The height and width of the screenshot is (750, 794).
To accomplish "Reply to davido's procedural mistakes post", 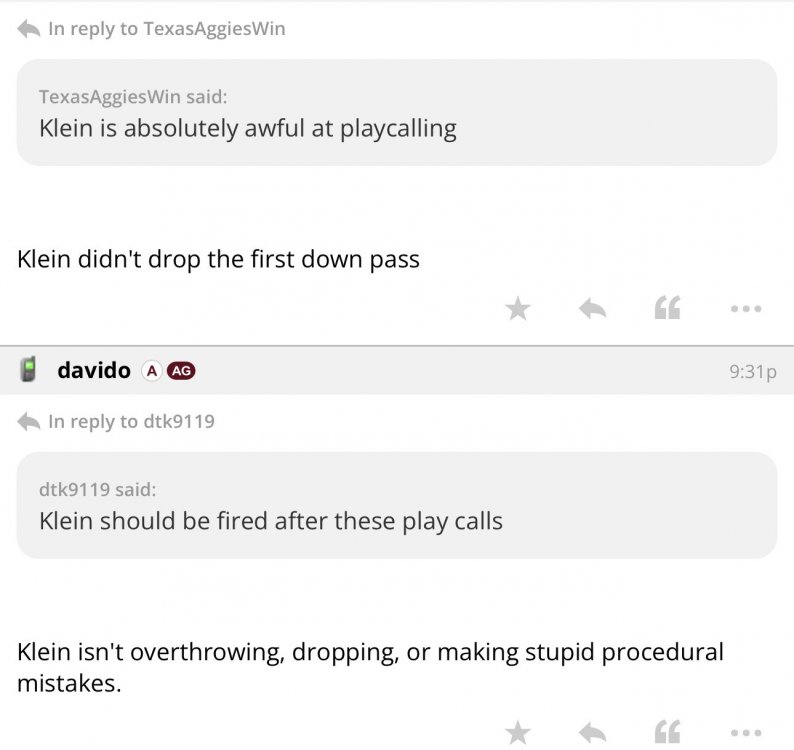I will click(593, 733).
